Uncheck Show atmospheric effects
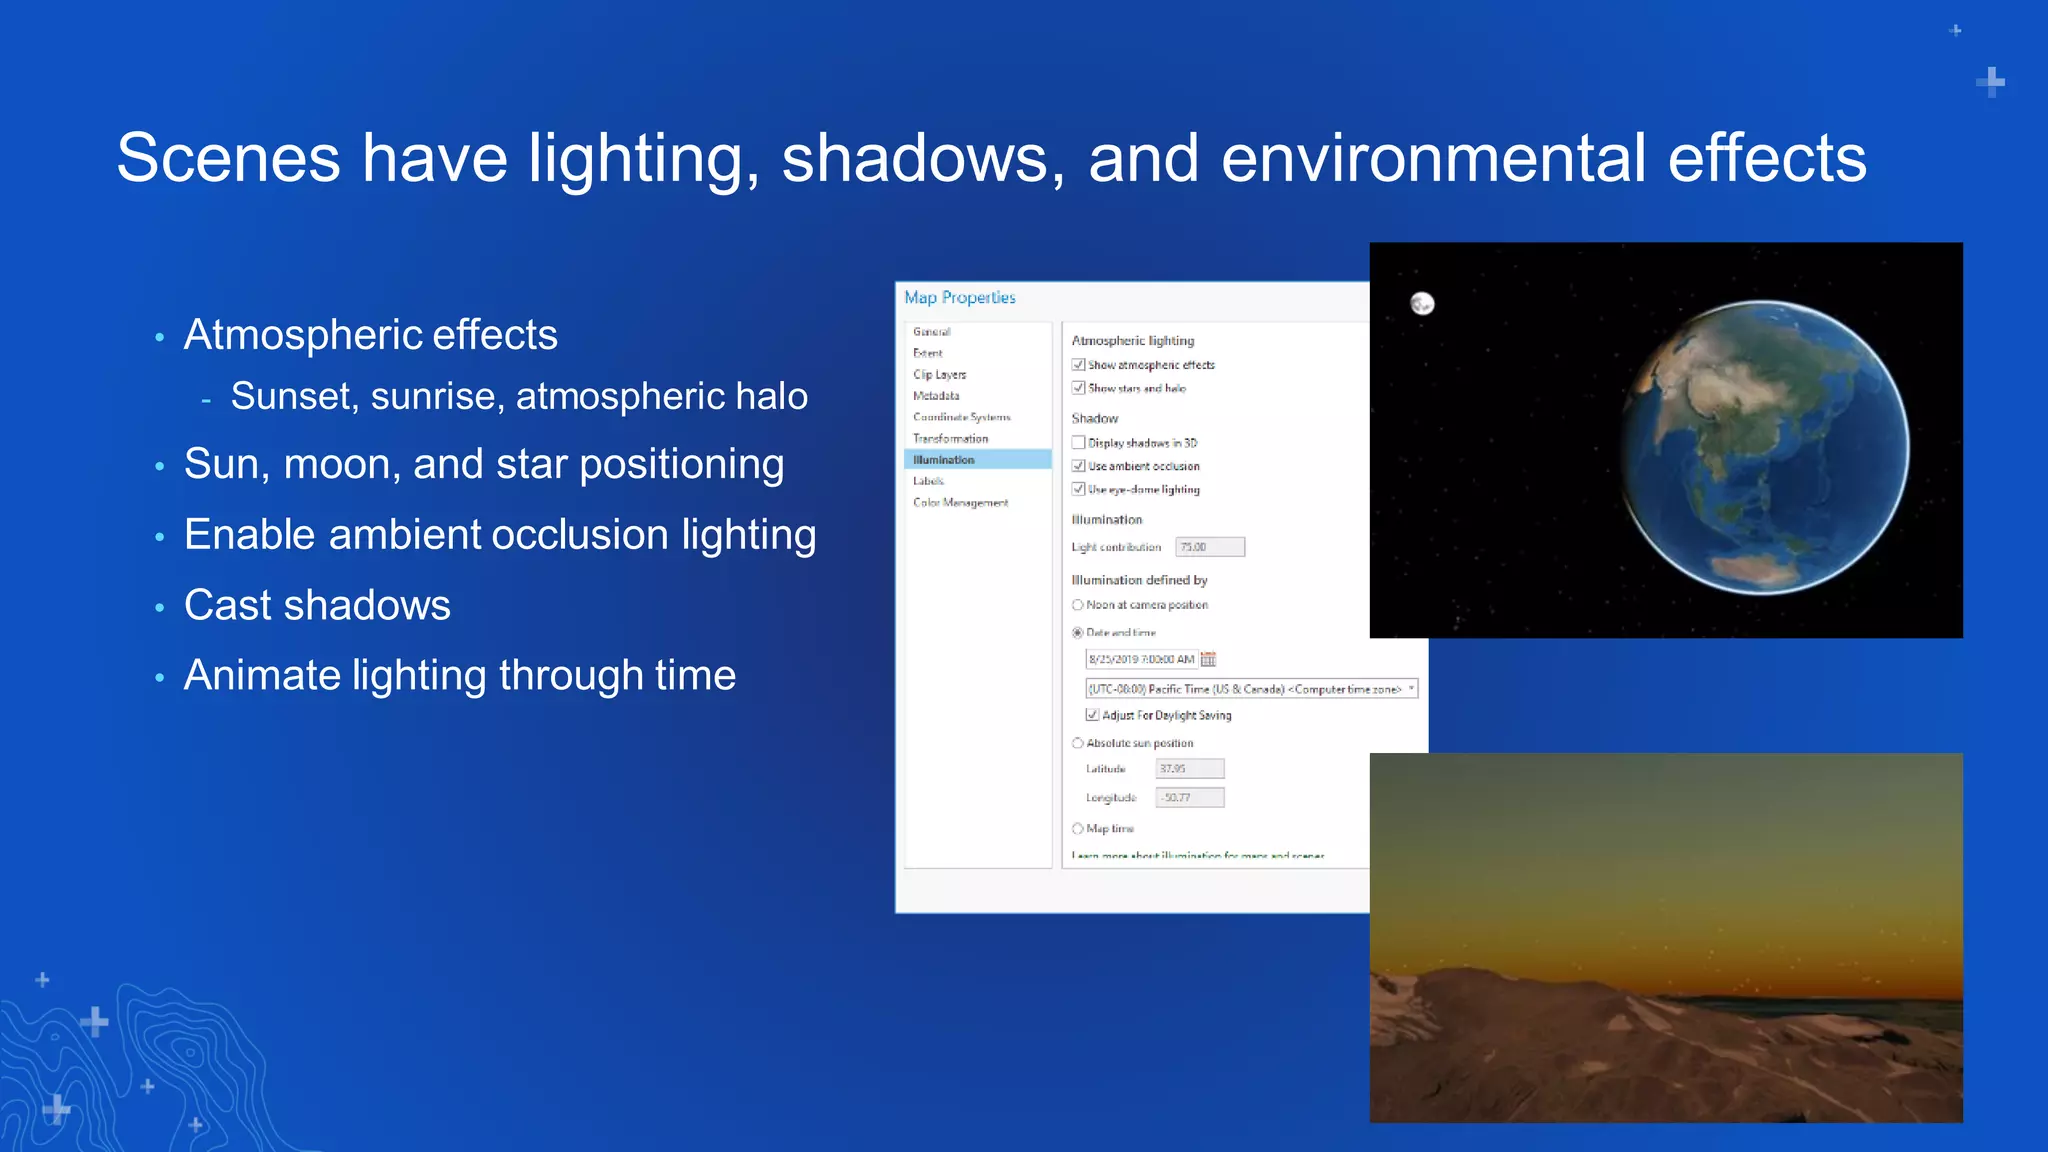 [1079, 365]
